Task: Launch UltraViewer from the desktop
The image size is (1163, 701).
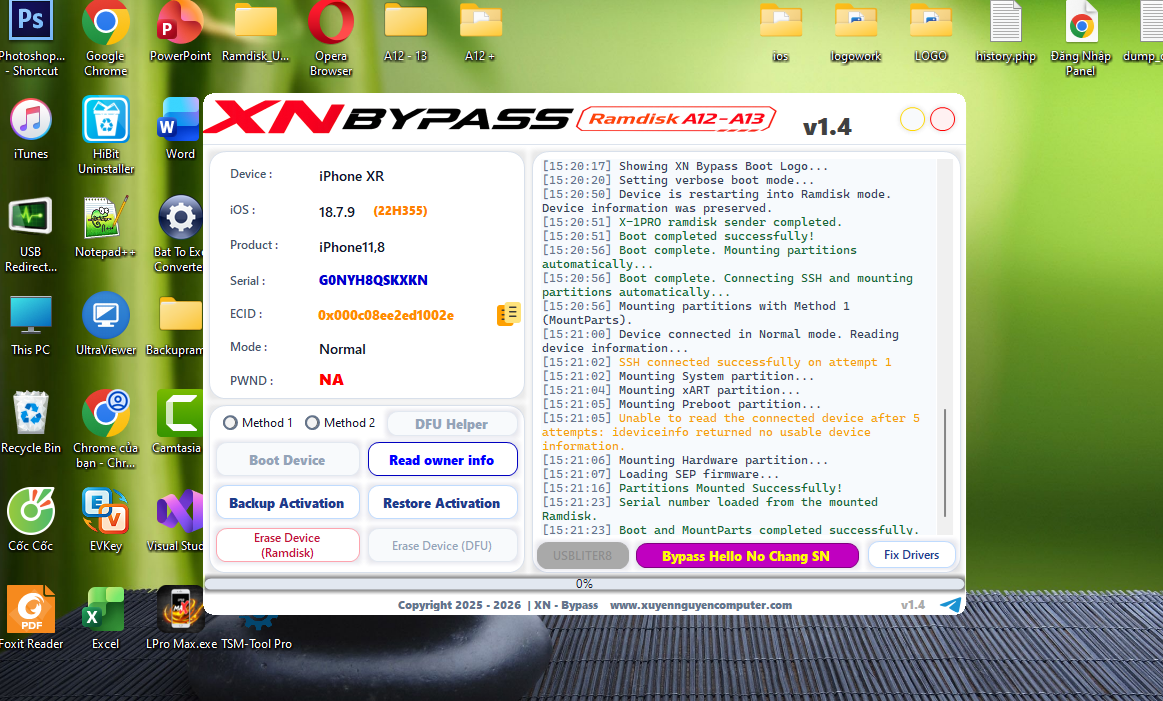Action: point(105,325)
